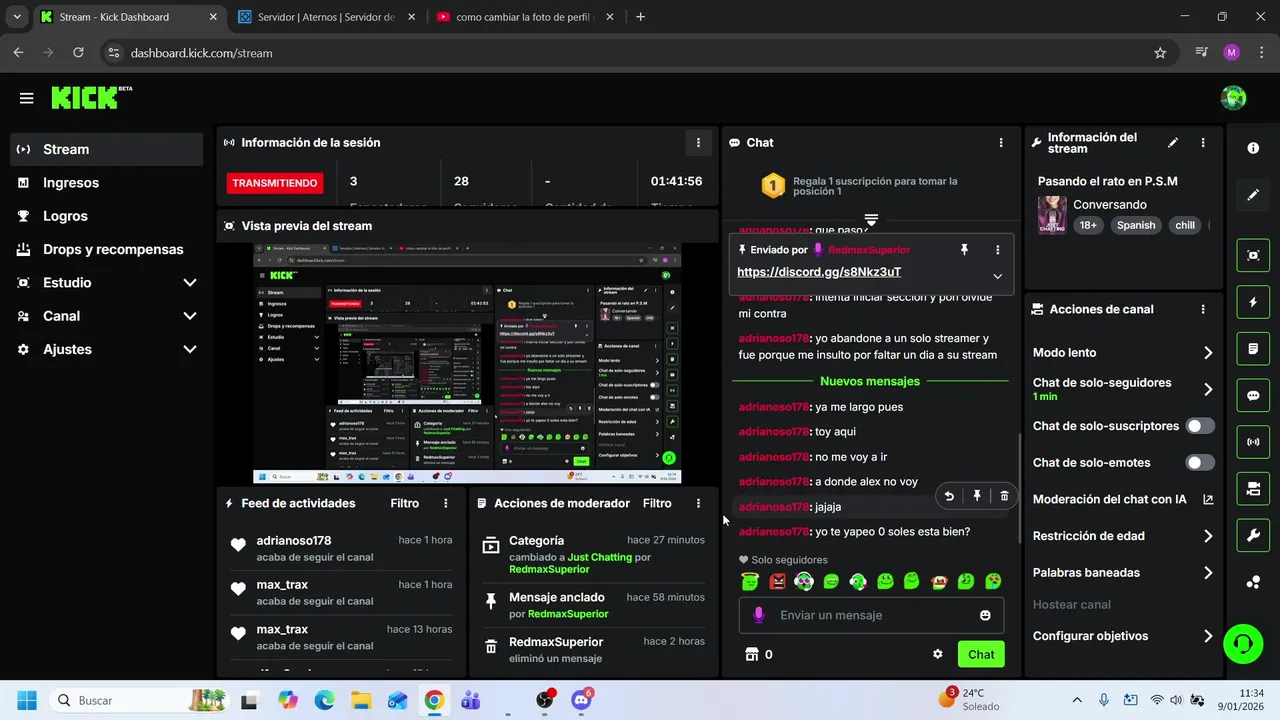
Task: Open the user avatar menu
Action: tap(1233, 98)
